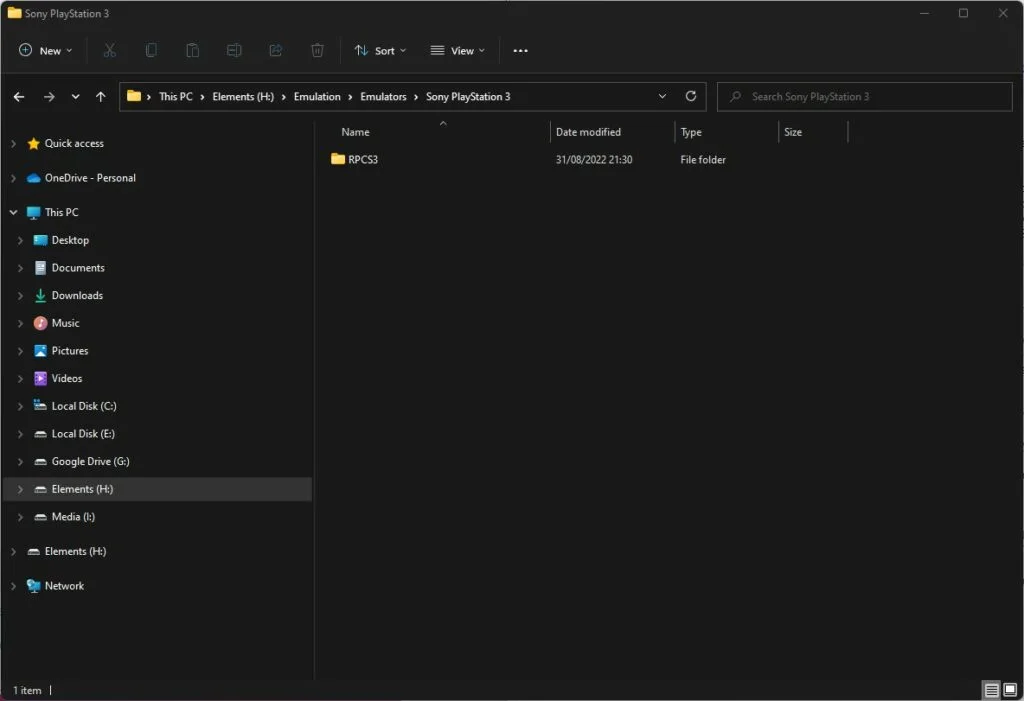Click Emulators in address breadcrumb
This screenshot has width=1024, height=701.
coord(383,97)
